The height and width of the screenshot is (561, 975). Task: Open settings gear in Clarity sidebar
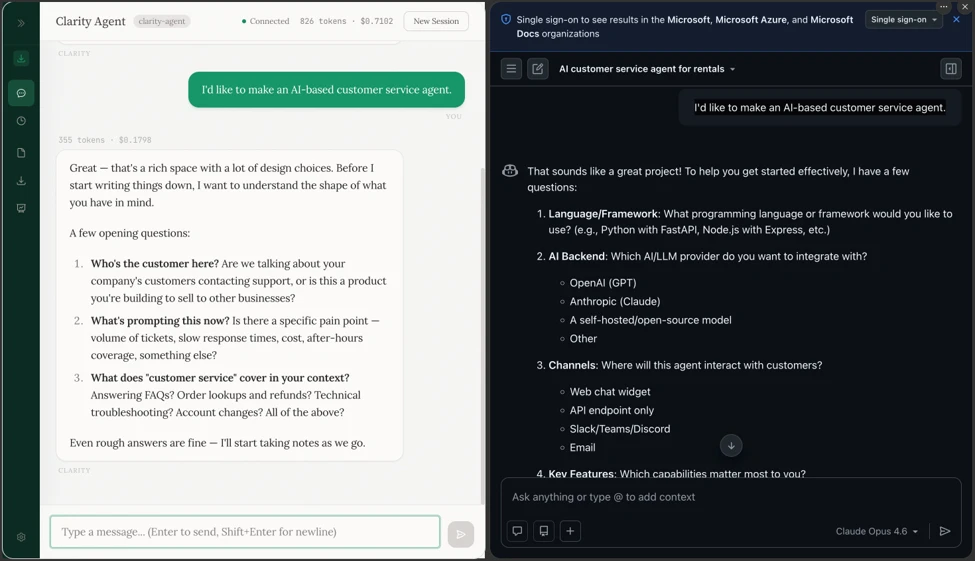pyautogui.click(x=21, y=537)
